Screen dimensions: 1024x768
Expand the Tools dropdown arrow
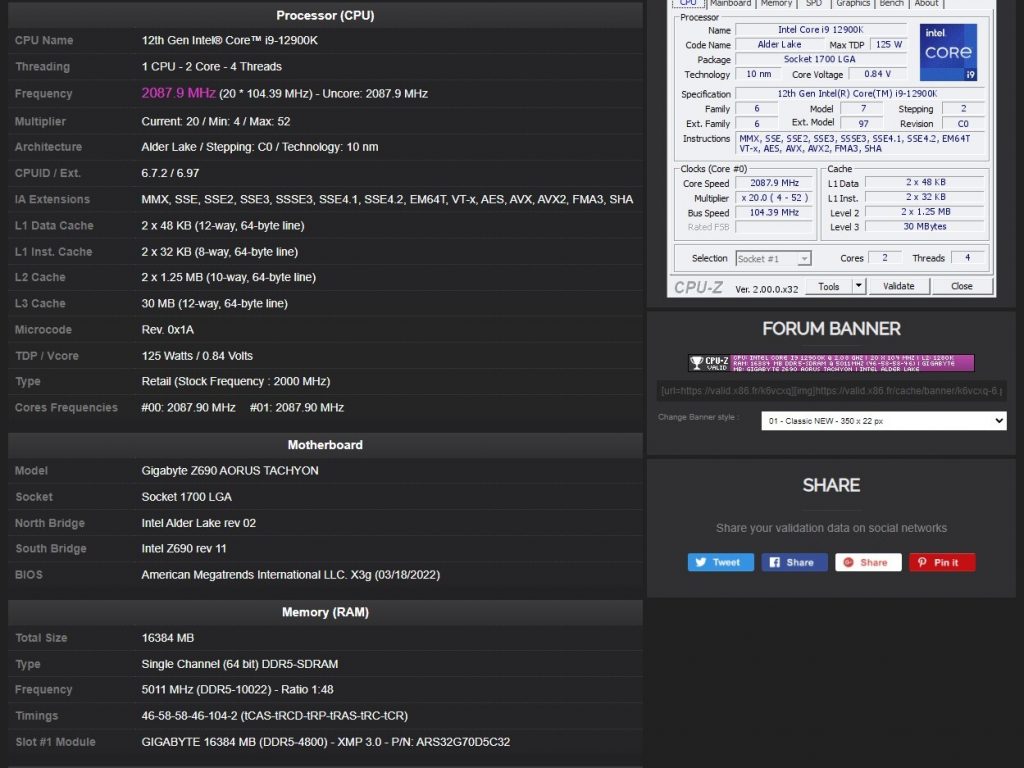click(858, 286)
